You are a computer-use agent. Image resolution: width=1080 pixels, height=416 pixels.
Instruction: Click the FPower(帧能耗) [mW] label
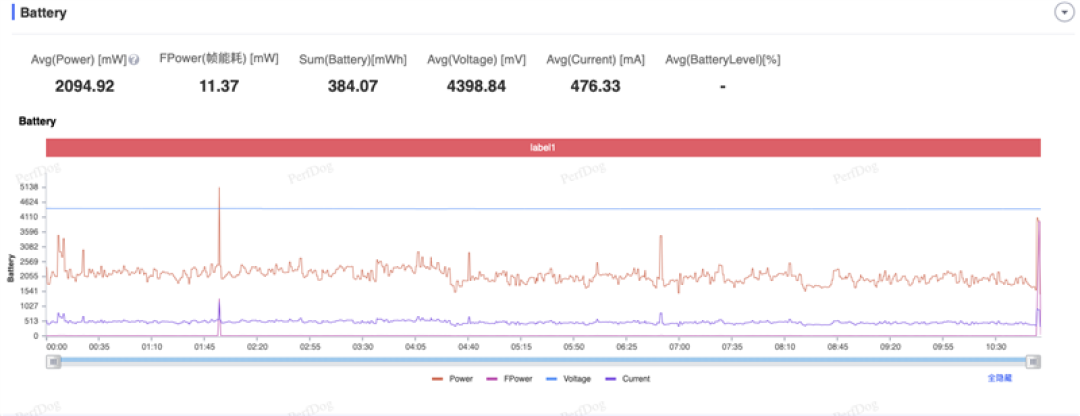[x=218, y=59]
